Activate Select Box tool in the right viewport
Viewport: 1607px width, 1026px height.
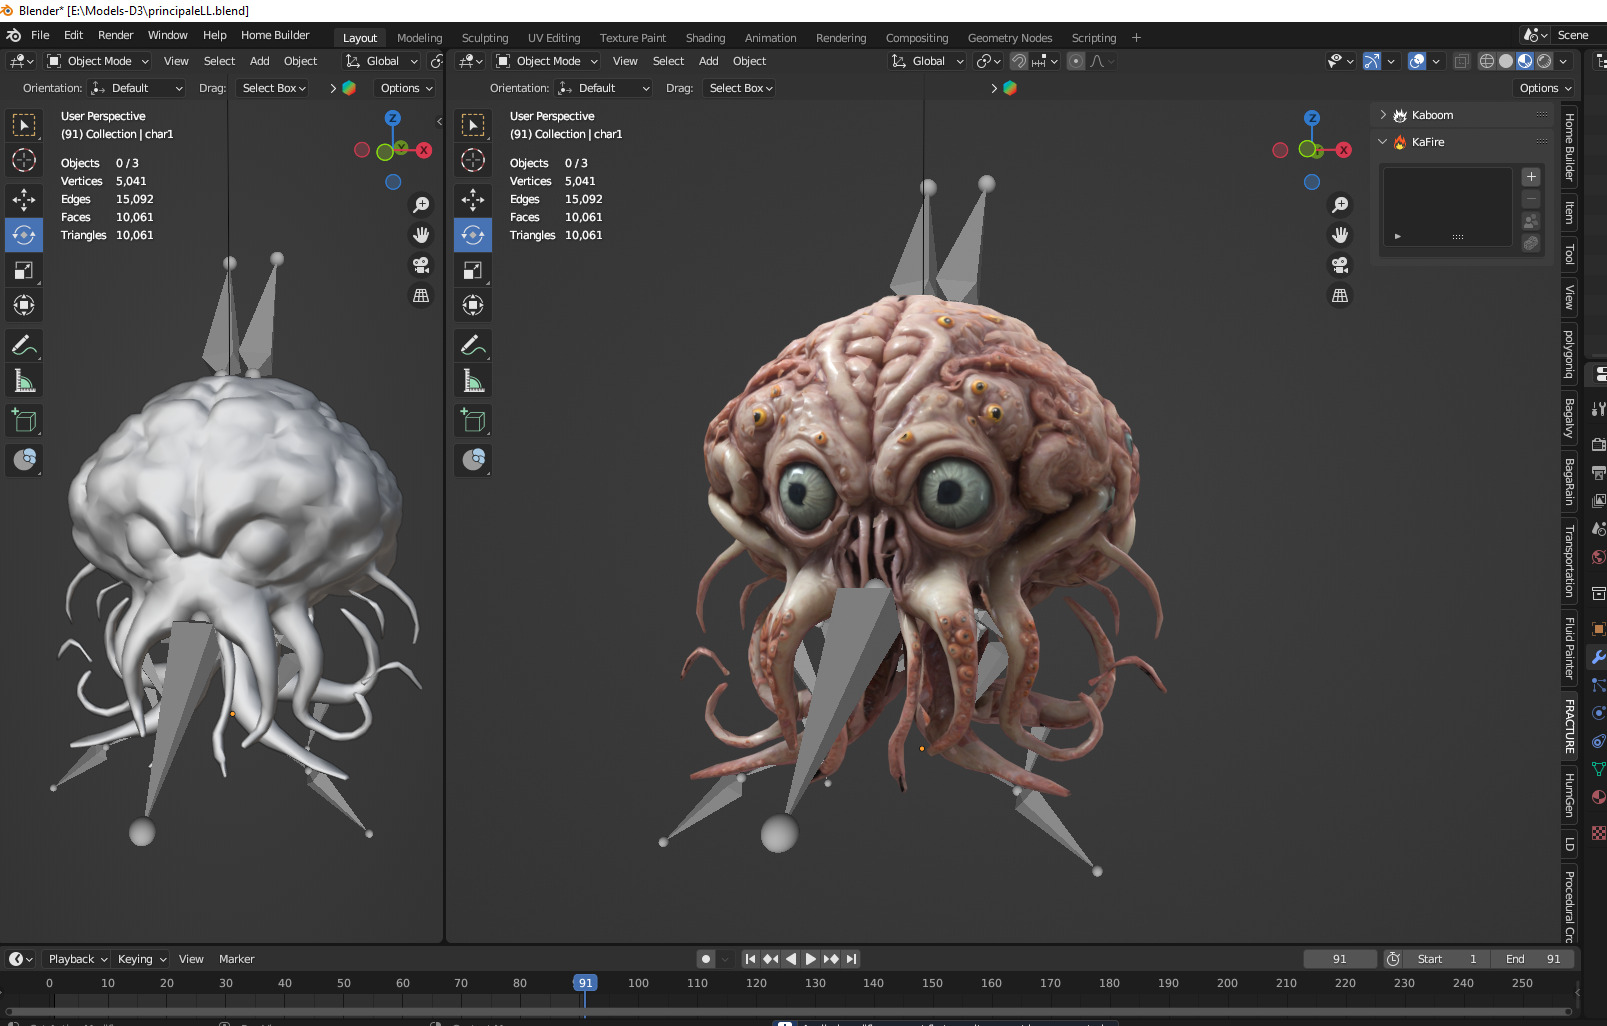pos(473,125)
